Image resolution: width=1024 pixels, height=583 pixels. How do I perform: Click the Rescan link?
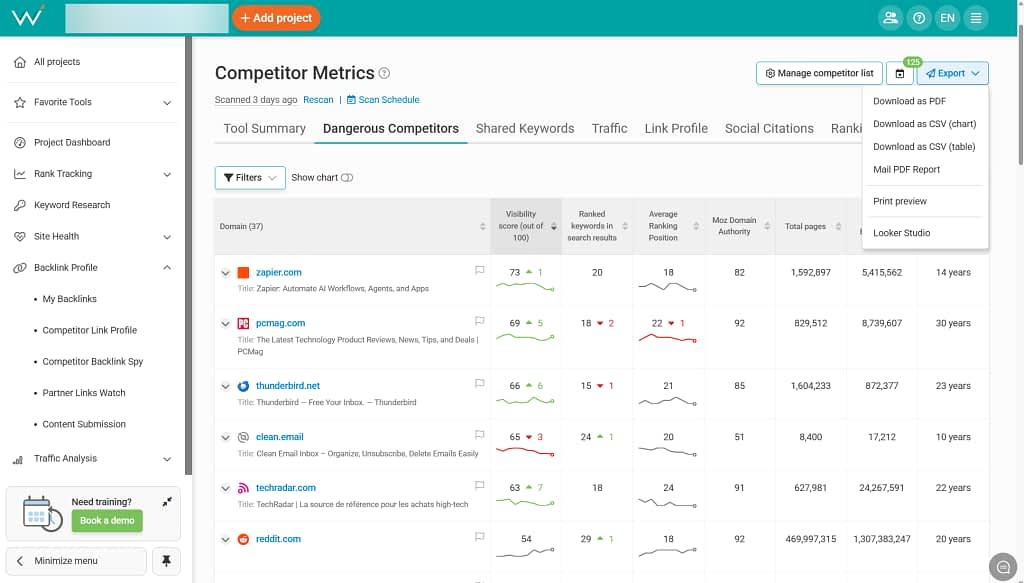pyautogui.click(x=318, y=100)
